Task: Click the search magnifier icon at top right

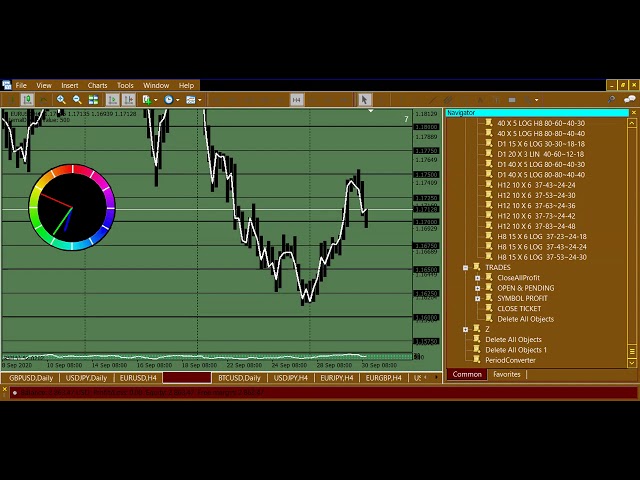Action: [x=612, y=99]
